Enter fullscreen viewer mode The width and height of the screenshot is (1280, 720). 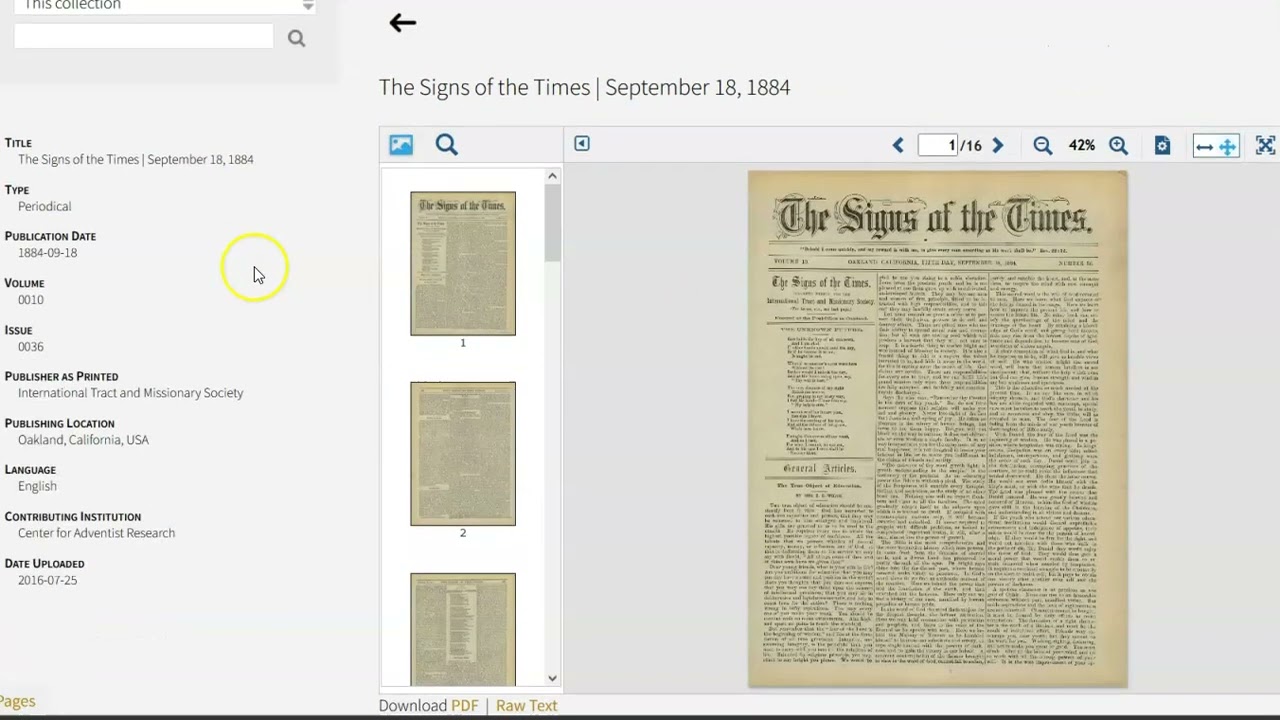[1265, 146]
